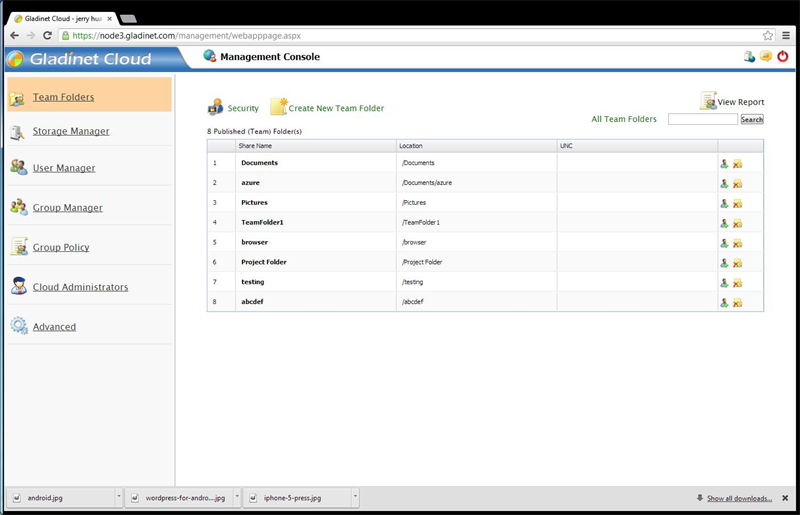
Task: Click the Storage Manager icon
Action: 17,133
